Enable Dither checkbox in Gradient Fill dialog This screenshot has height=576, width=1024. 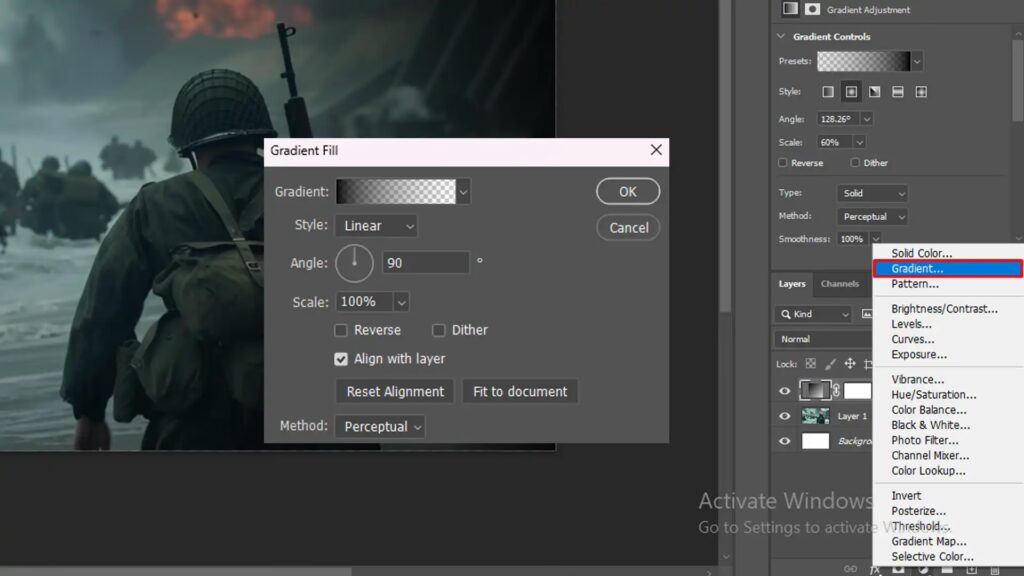point(439,330)
